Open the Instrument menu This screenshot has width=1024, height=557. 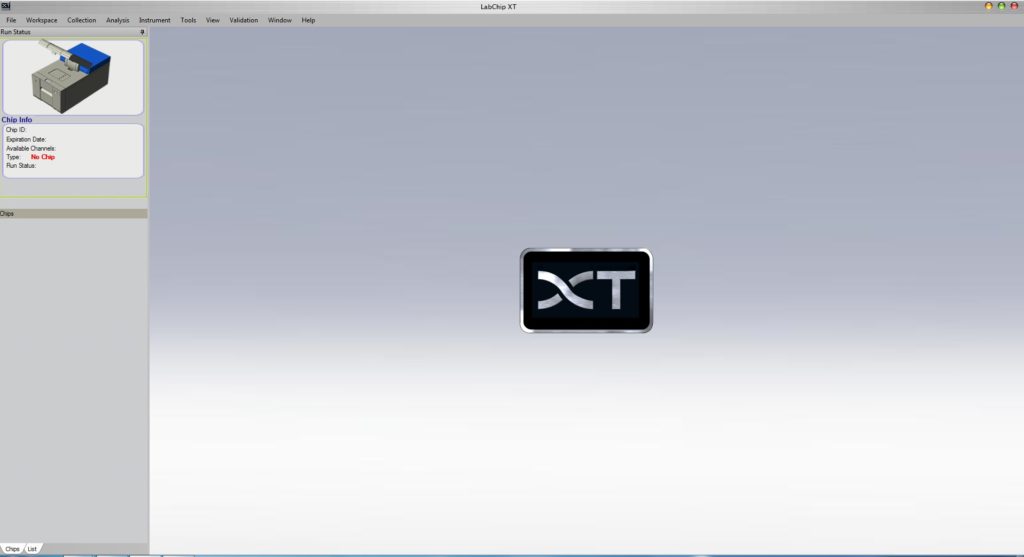(x=155, y=20)
